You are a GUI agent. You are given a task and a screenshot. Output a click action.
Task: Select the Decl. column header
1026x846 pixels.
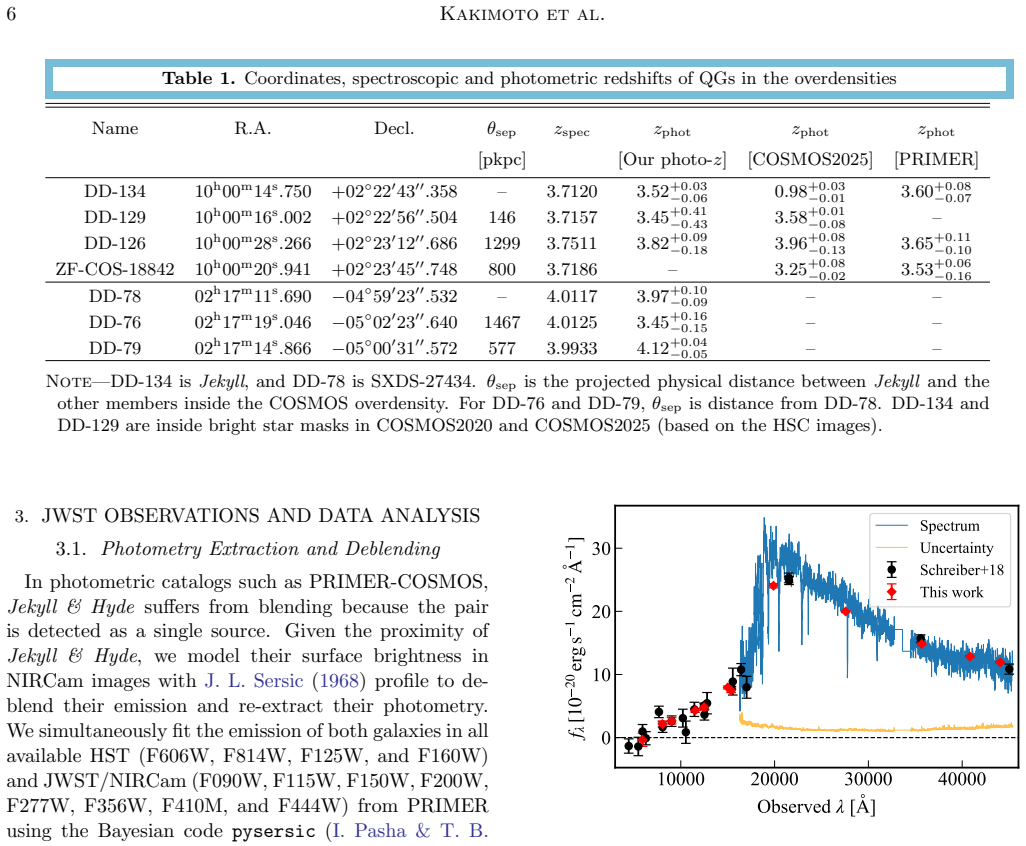(x=394, y=128)
